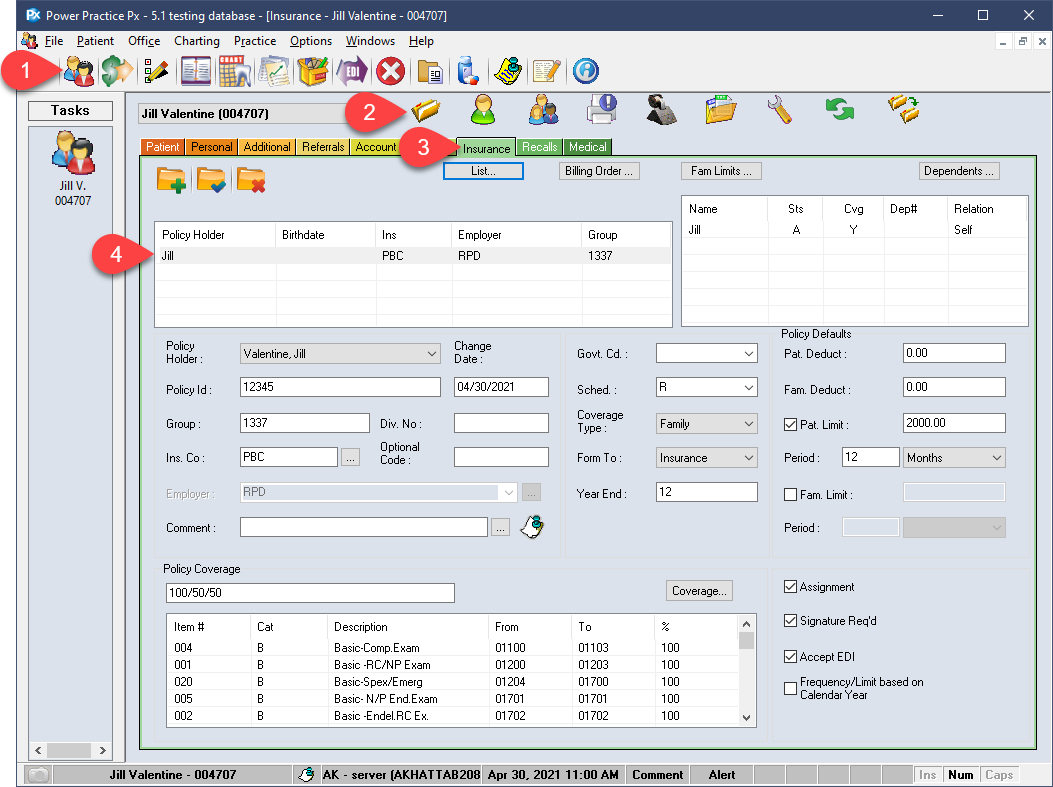Click the folder transfer arrows icon
Viewport: 1053px width, 787px height.
(x=903, y=109)
